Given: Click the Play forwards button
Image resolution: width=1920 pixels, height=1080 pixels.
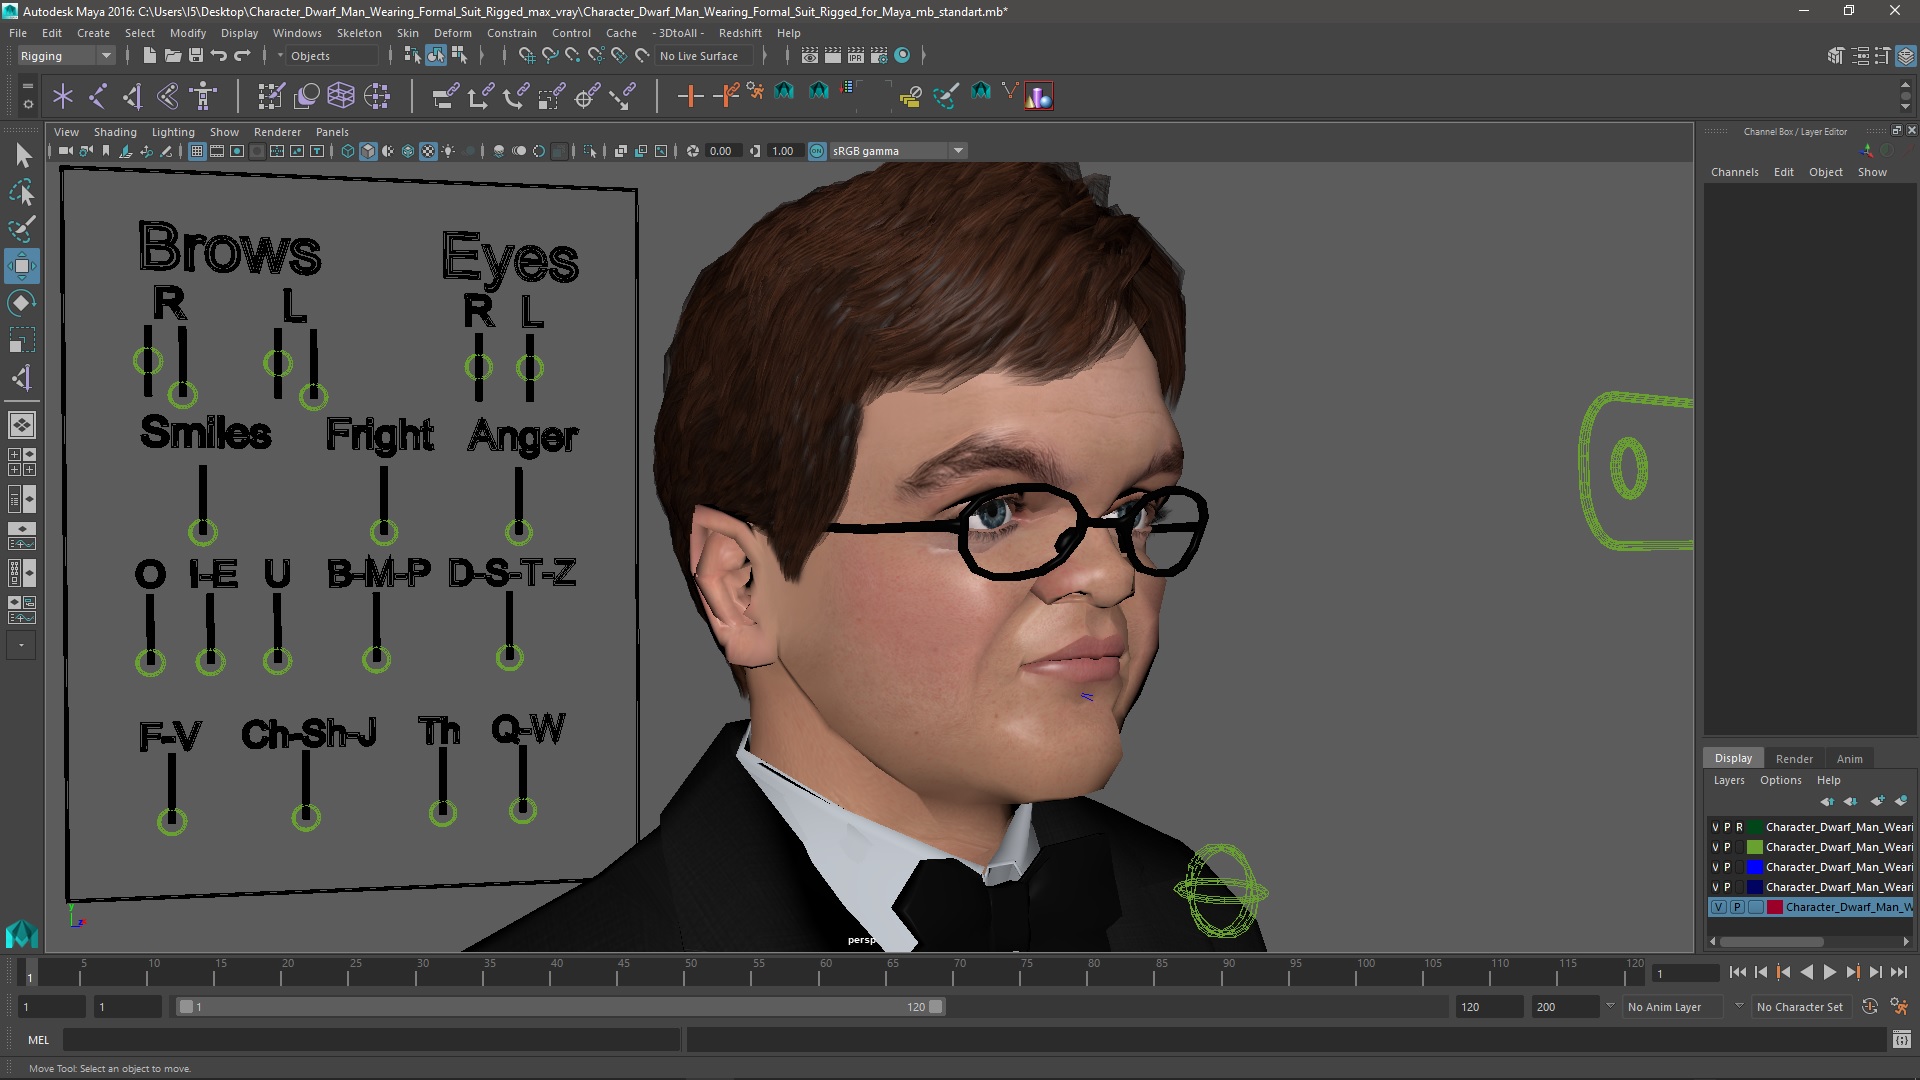Looking at the screenshot, I should pos(1829,972).
